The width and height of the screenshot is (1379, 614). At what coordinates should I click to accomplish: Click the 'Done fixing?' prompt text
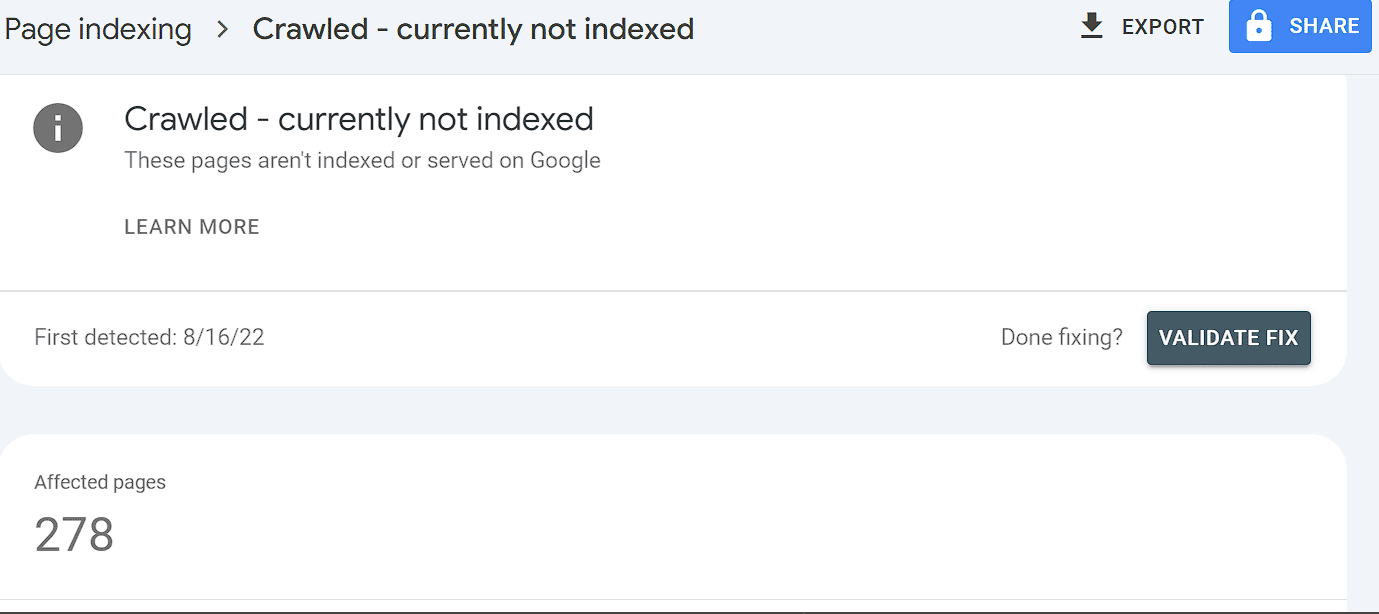[x=1062, y=338]
